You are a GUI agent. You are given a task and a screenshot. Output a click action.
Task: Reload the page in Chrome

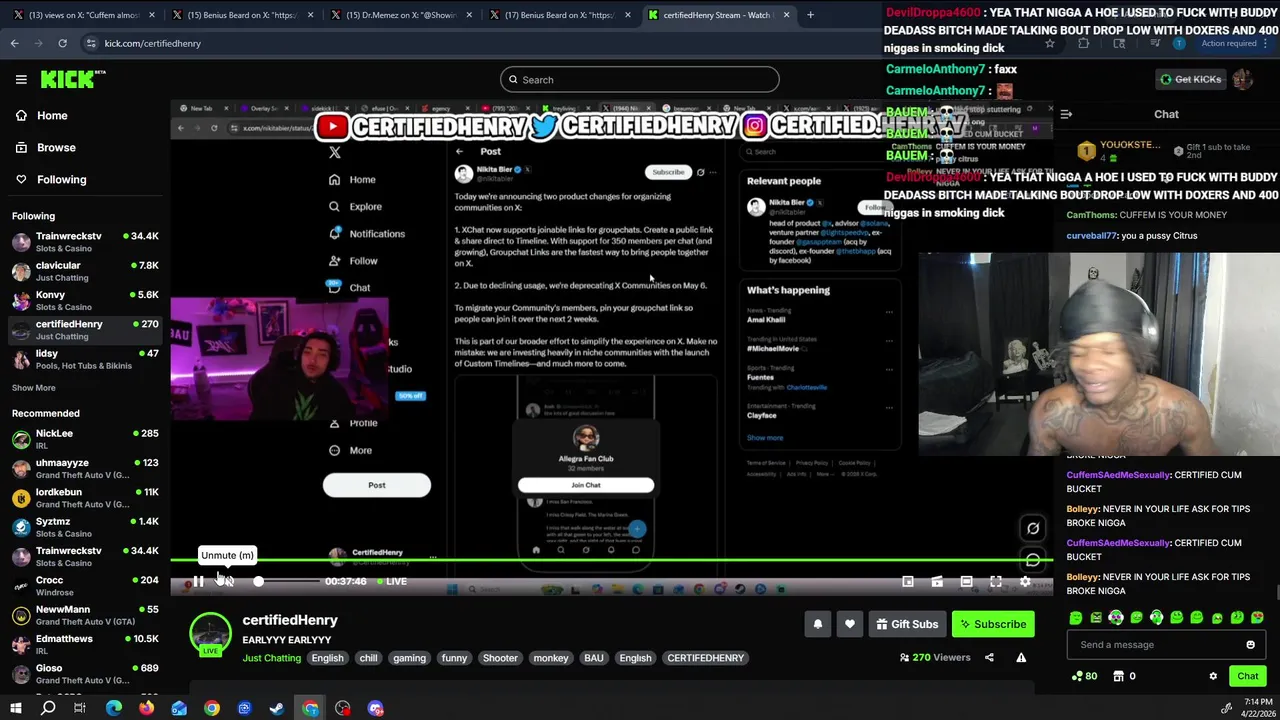(62, 43)
